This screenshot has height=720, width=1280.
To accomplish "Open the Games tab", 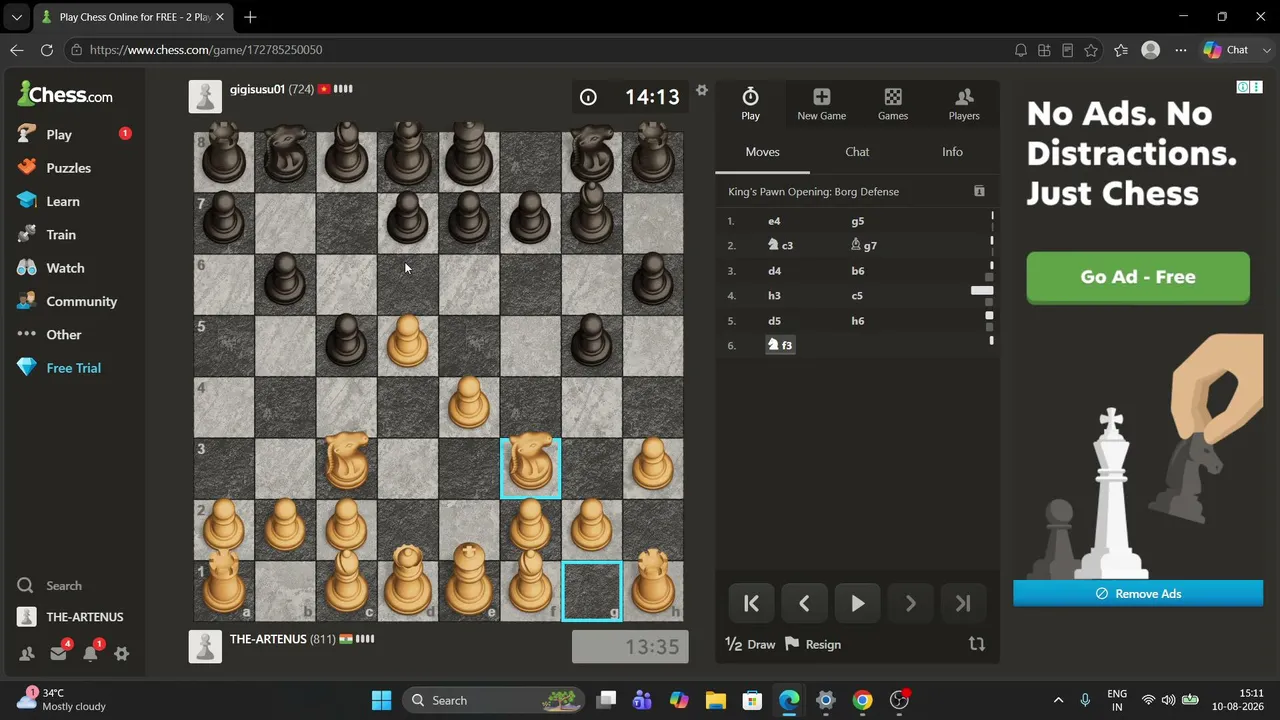I will tap(893, 104).
